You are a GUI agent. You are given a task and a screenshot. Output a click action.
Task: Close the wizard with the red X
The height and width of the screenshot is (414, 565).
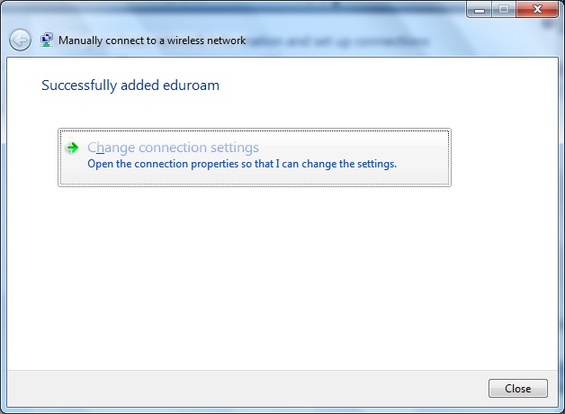click(537, 9)
